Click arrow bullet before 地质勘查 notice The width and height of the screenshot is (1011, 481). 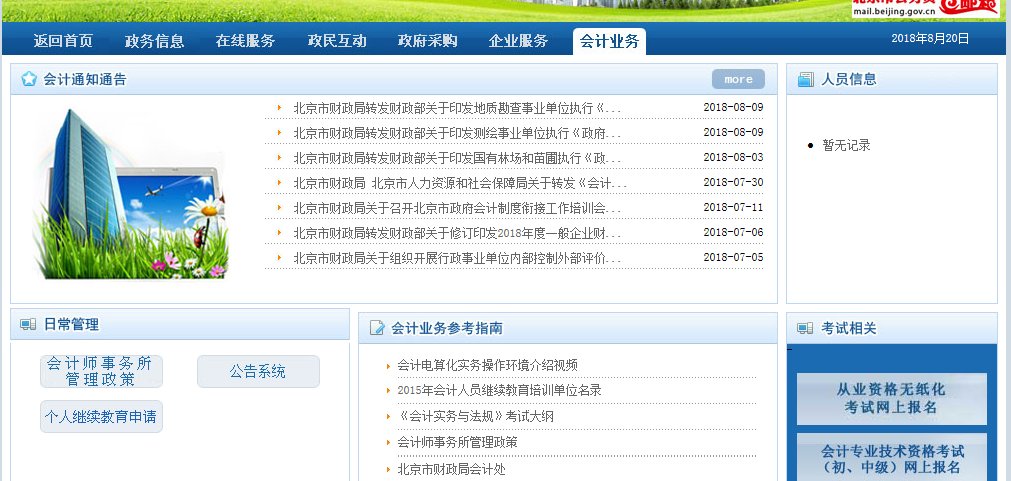click(279, 108)
